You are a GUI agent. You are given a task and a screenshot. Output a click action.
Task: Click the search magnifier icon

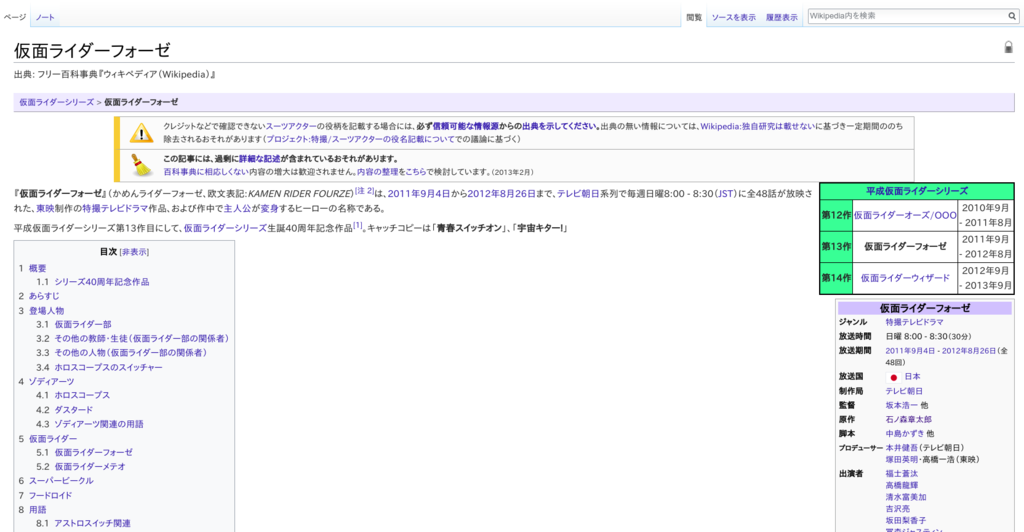1012,16
